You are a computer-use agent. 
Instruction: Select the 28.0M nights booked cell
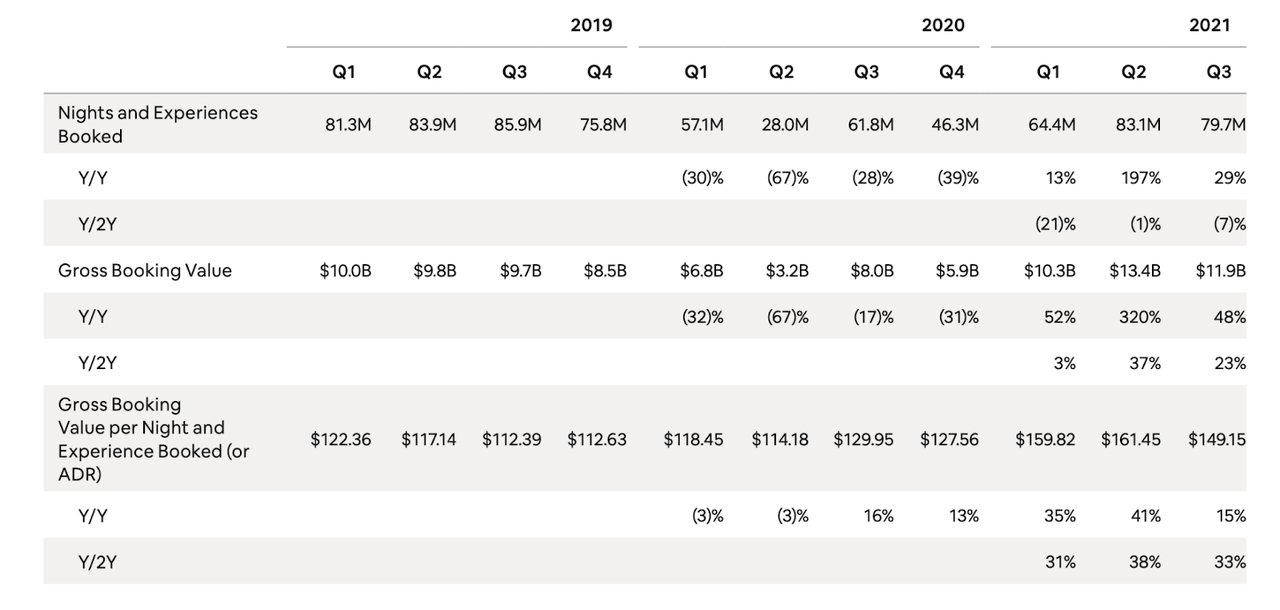click(787, 125)
